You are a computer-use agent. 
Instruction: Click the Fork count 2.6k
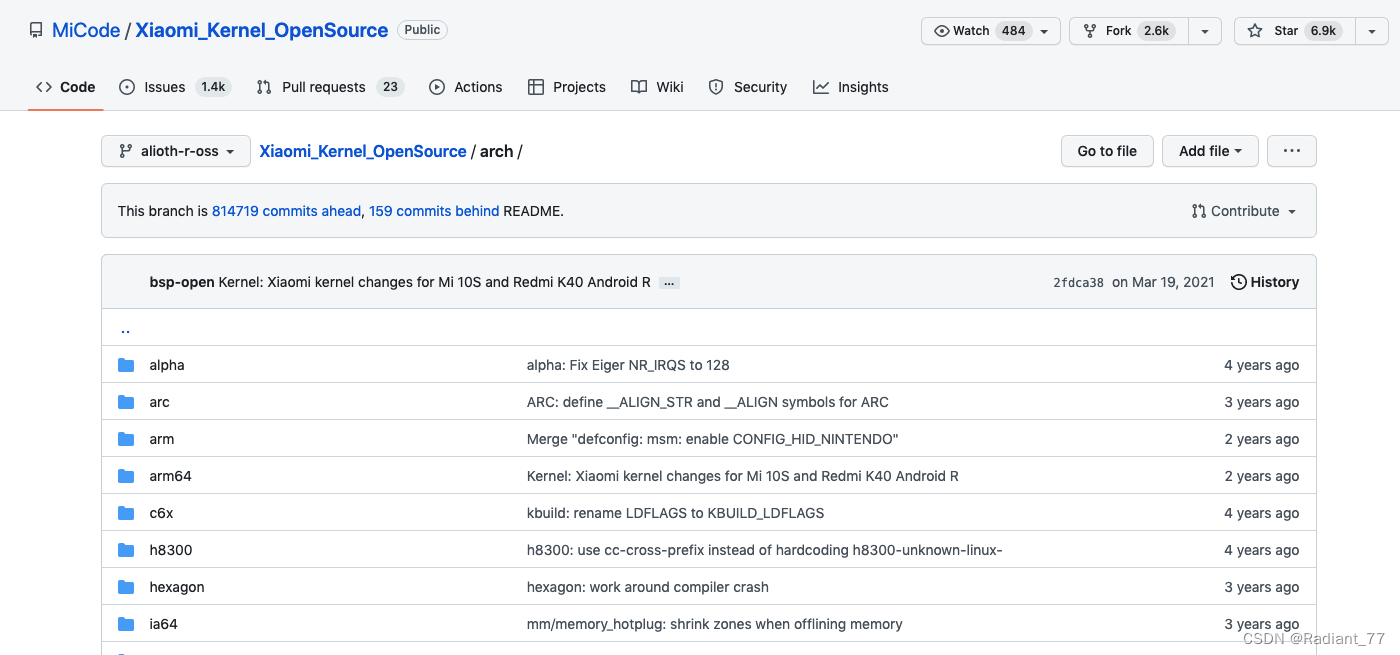tap(1156, 31)
